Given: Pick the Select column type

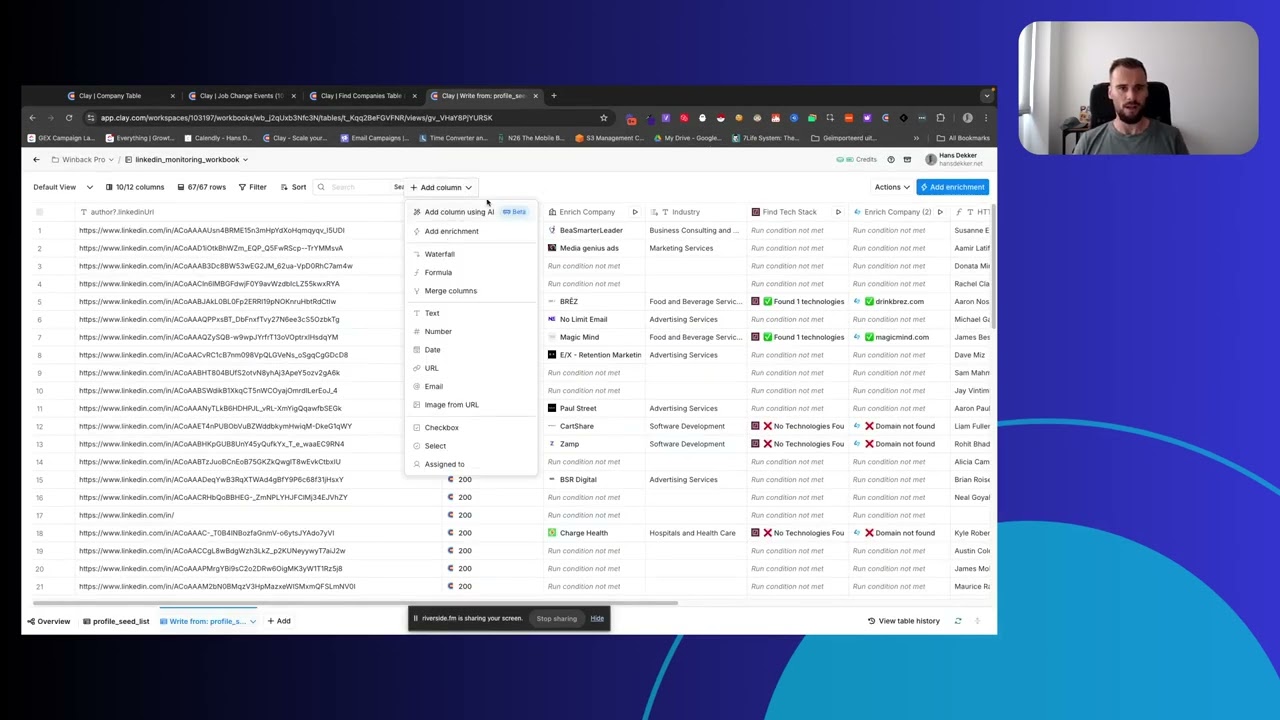Looking at the screenshot, I should click(x=471, y=446).
